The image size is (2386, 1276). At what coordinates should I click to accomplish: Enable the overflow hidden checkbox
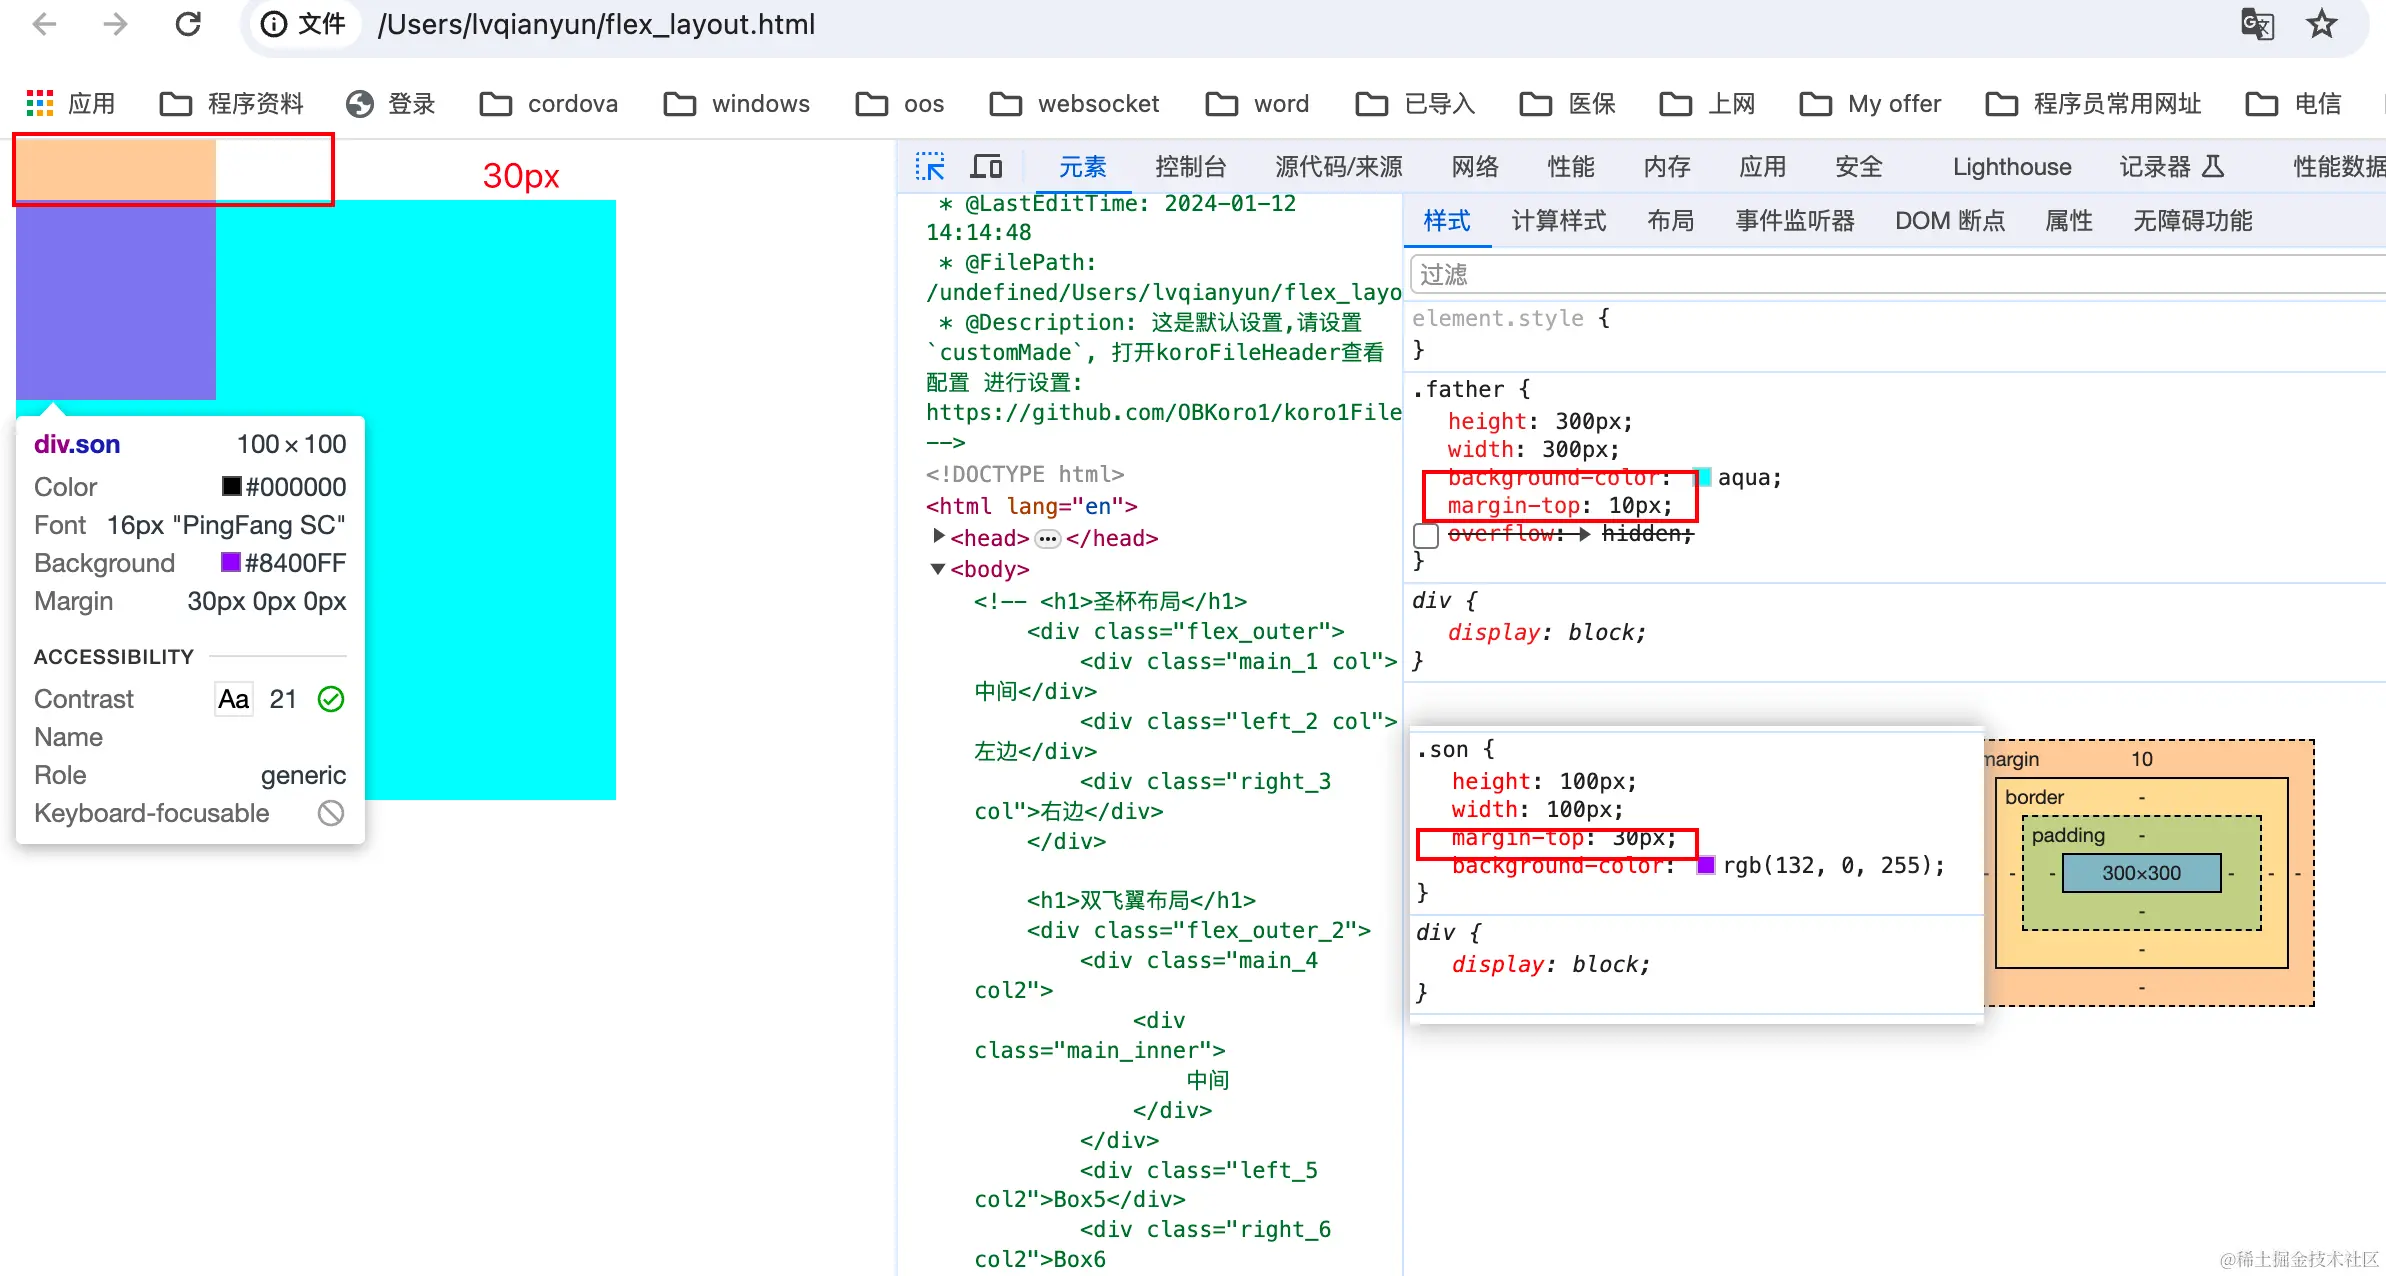tap(1426, 535)
